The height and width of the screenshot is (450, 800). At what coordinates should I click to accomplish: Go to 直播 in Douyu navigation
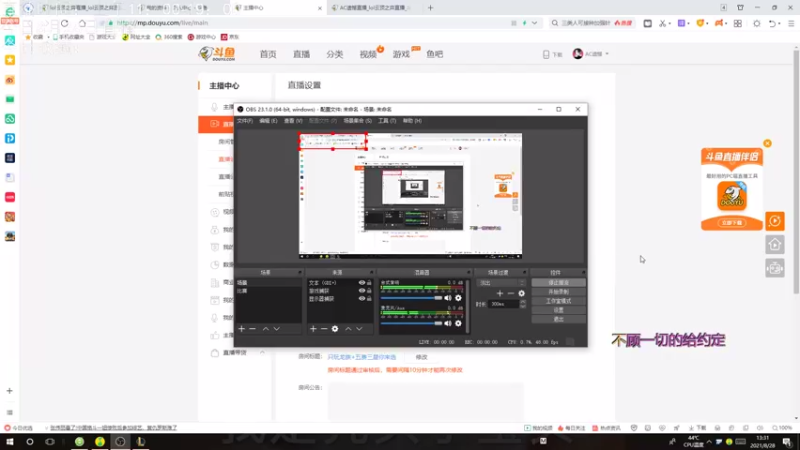tap(302, 54)
